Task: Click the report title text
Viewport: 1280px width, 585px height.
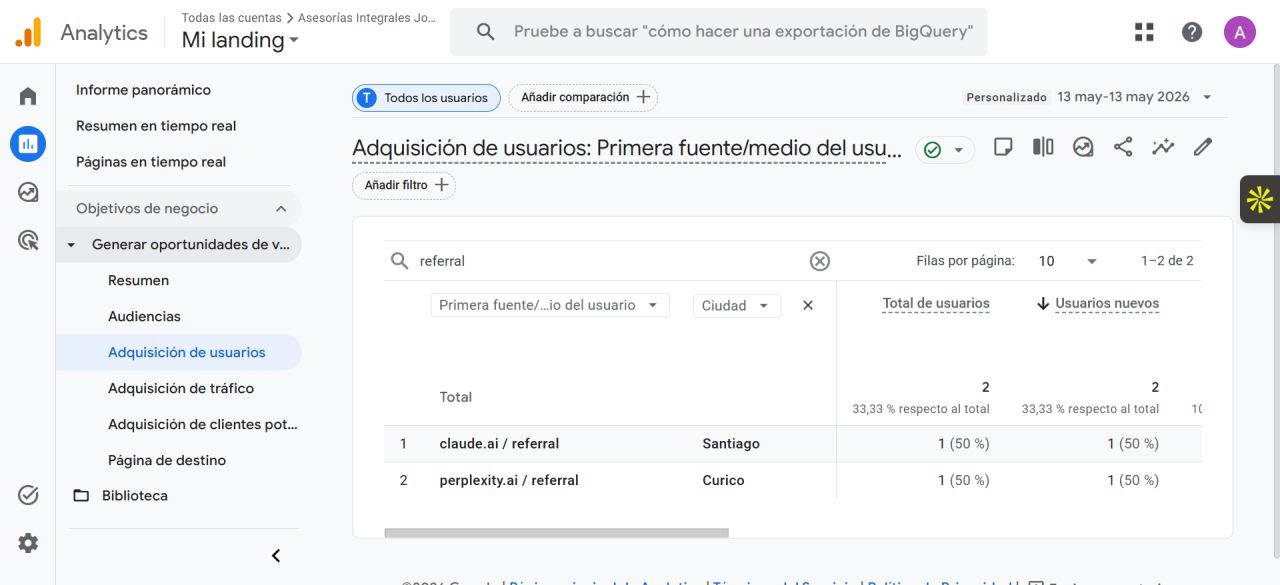Action: 627,149
